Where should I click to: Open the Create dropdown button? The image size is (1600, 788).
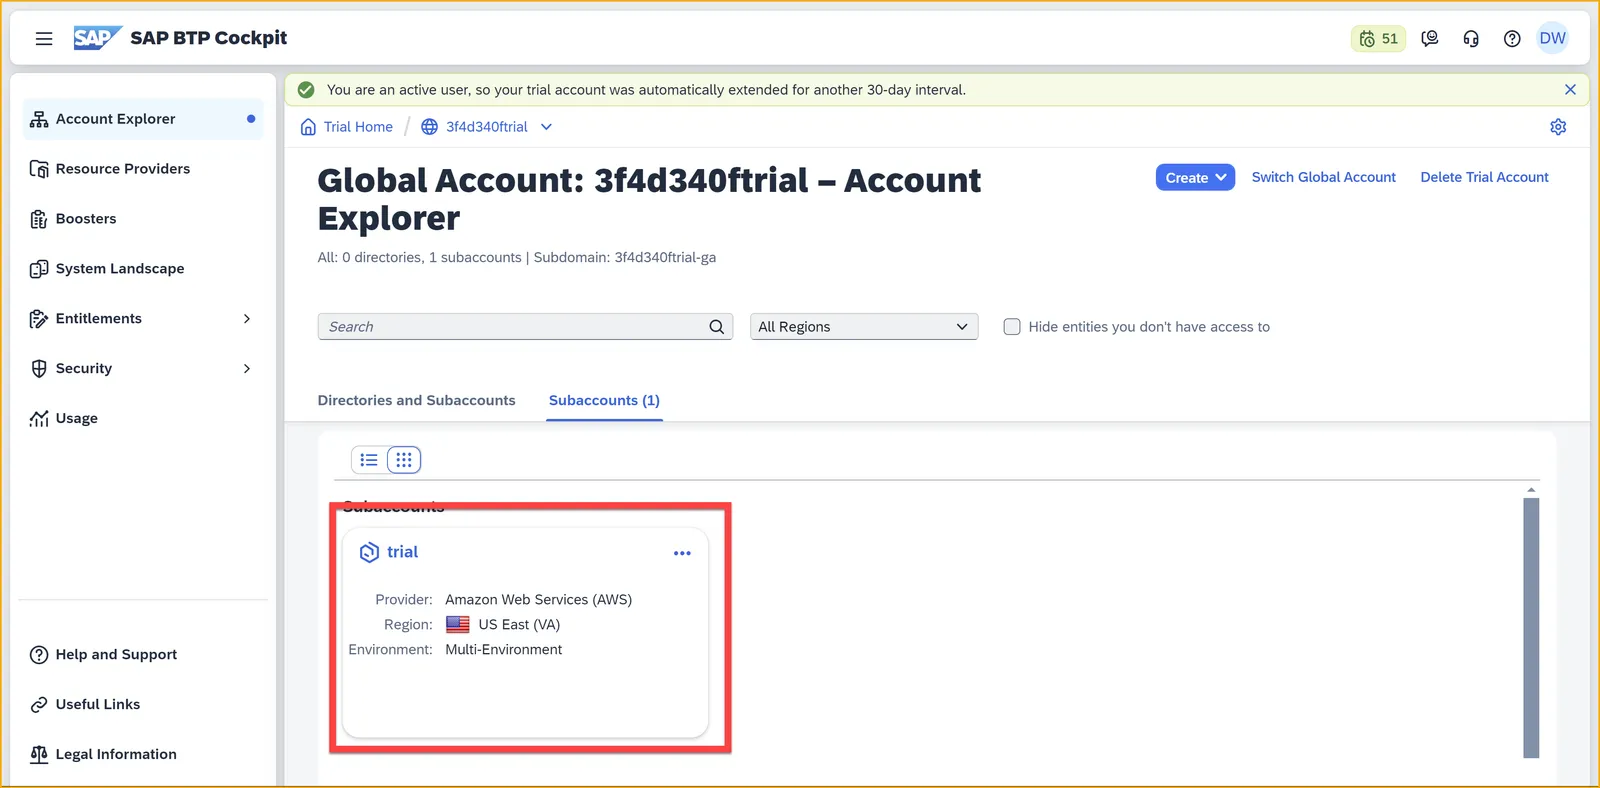[1195, 178]
